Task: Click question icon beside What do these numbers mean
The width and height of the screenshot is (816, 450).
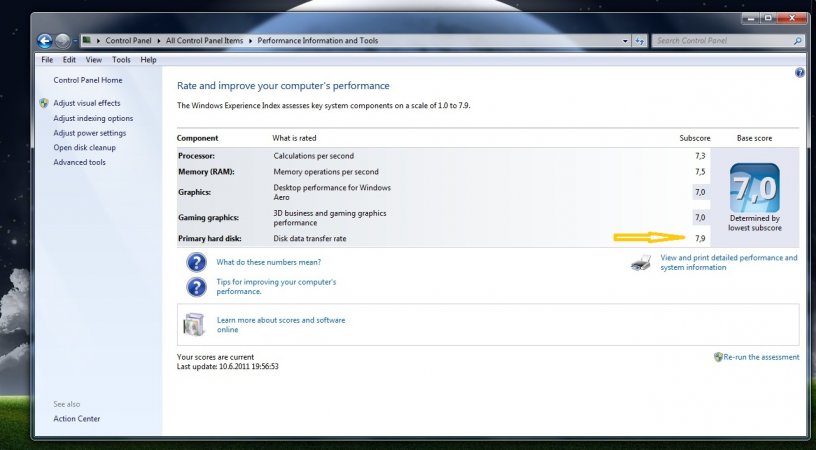Action: (196, 262)
